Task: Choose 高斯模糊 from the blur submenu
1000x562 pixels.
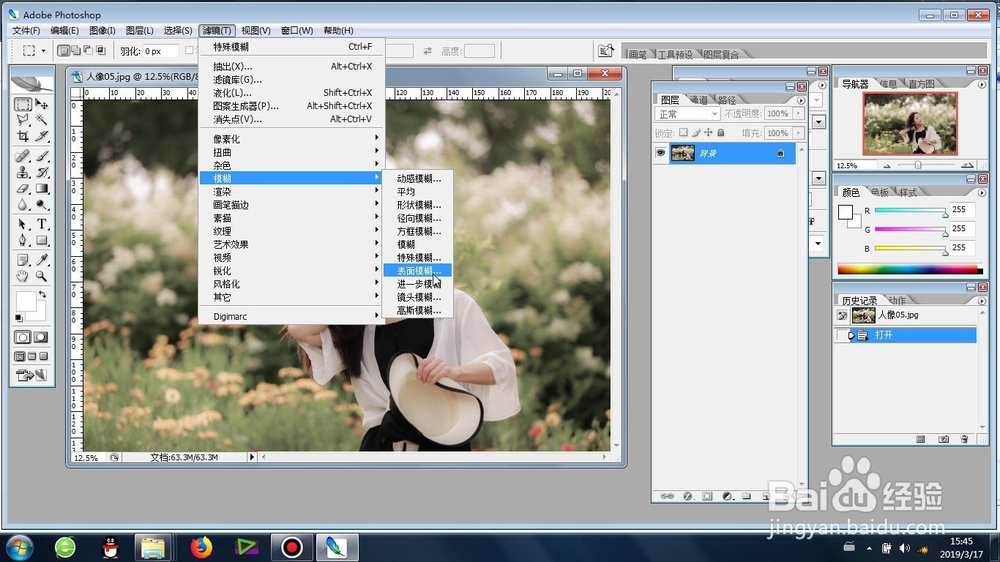Action: pyautogui.click(x=418, y=310)
